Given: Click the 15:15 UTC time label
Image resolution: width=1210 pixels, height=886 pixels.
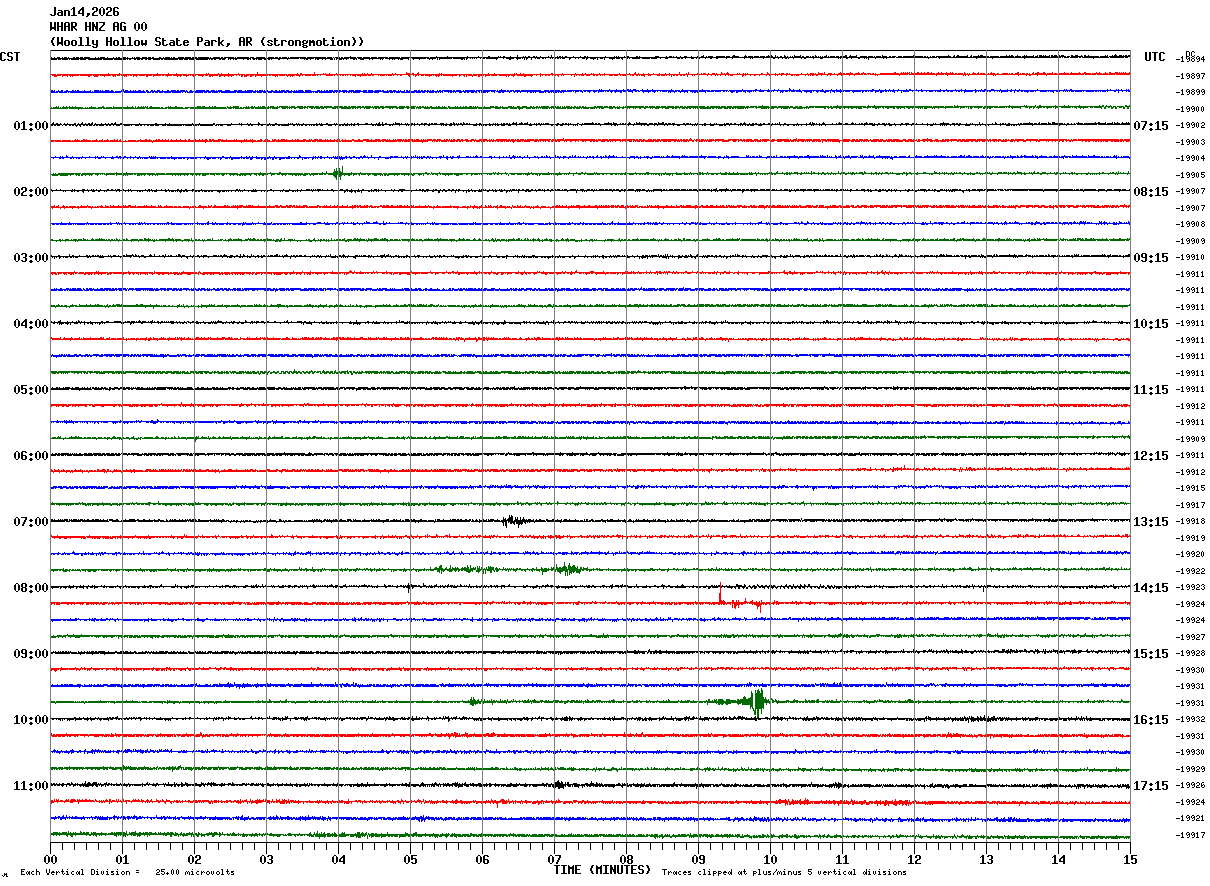Looking at the screenshot, I should pyautogui.click(x=1151, y=654).
